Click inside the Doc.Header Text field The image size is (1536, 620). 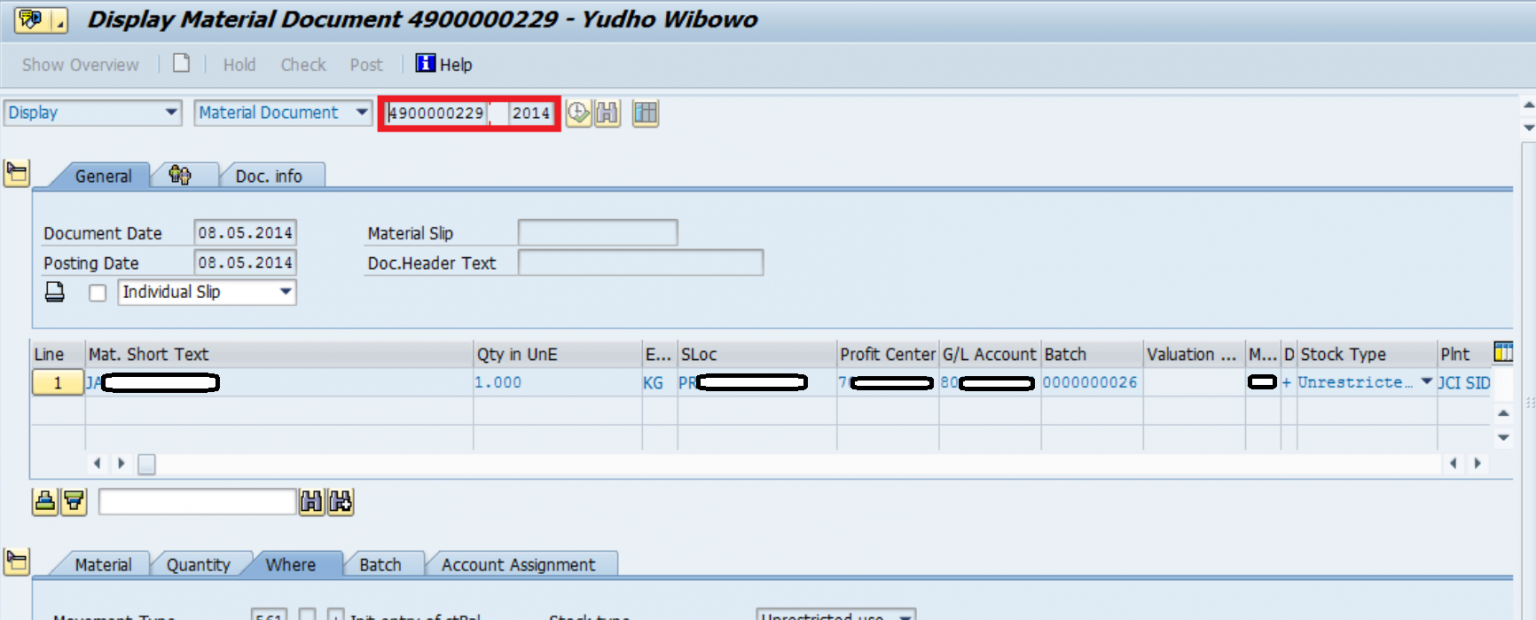pyautogui.click(x=640, y=263)
